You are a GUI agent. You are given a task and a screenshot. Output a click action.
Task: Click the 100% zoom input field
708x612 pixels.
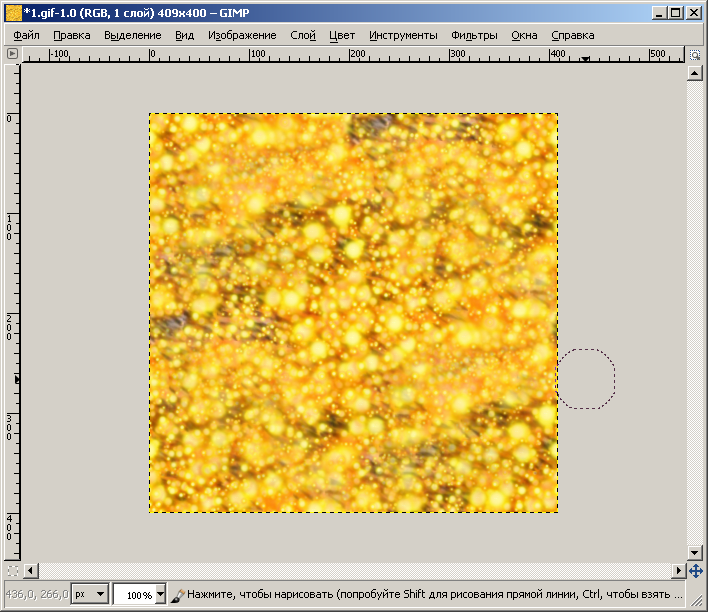click(x=135, y=595)
